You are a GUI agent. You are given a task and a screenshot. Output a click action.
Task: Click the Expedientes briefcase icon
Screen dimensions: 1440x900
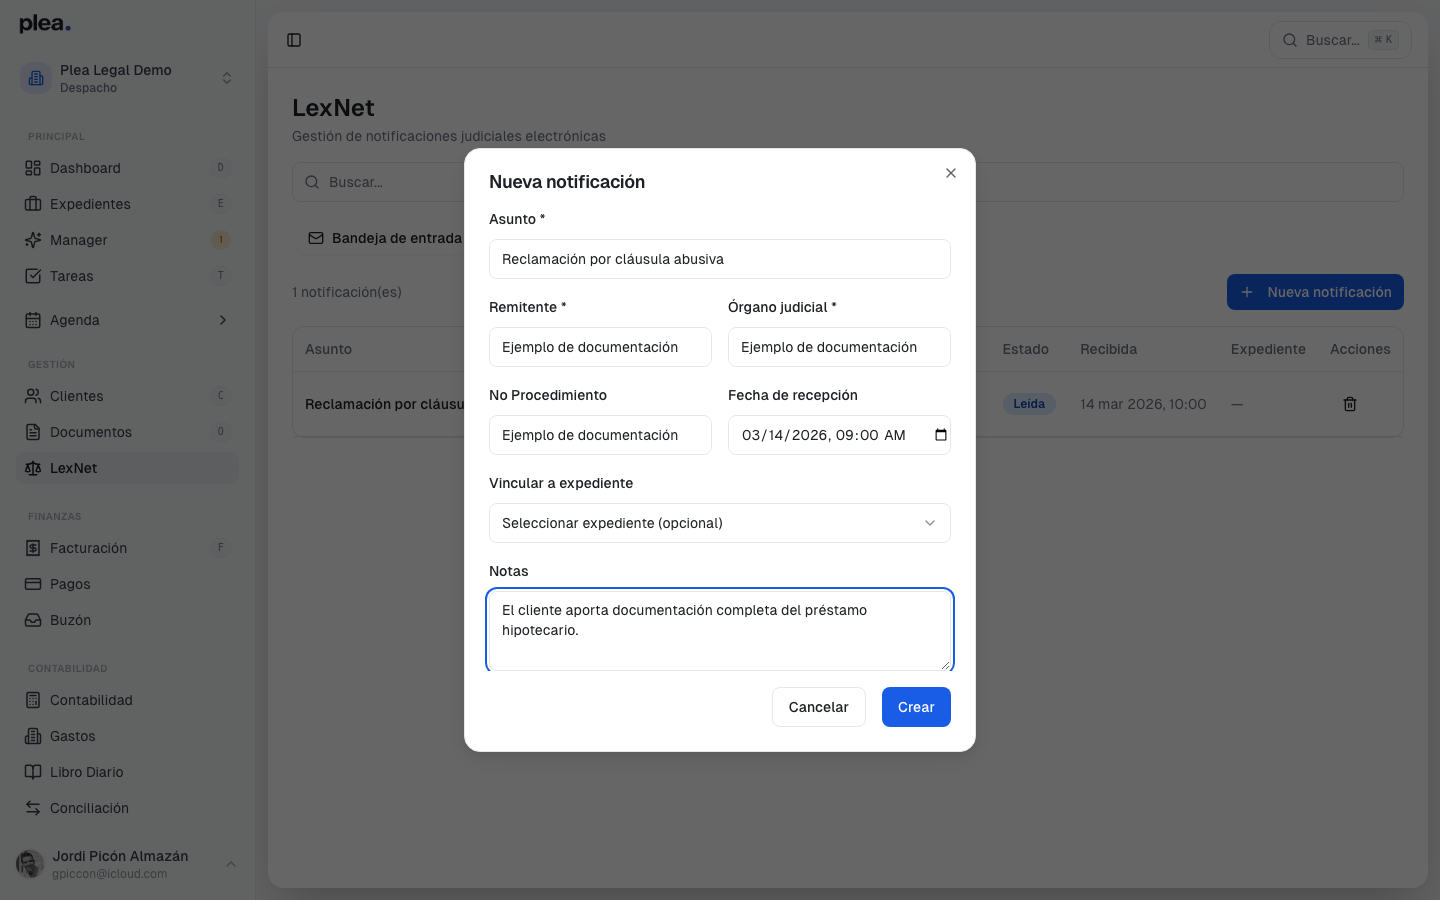point(33,204)
